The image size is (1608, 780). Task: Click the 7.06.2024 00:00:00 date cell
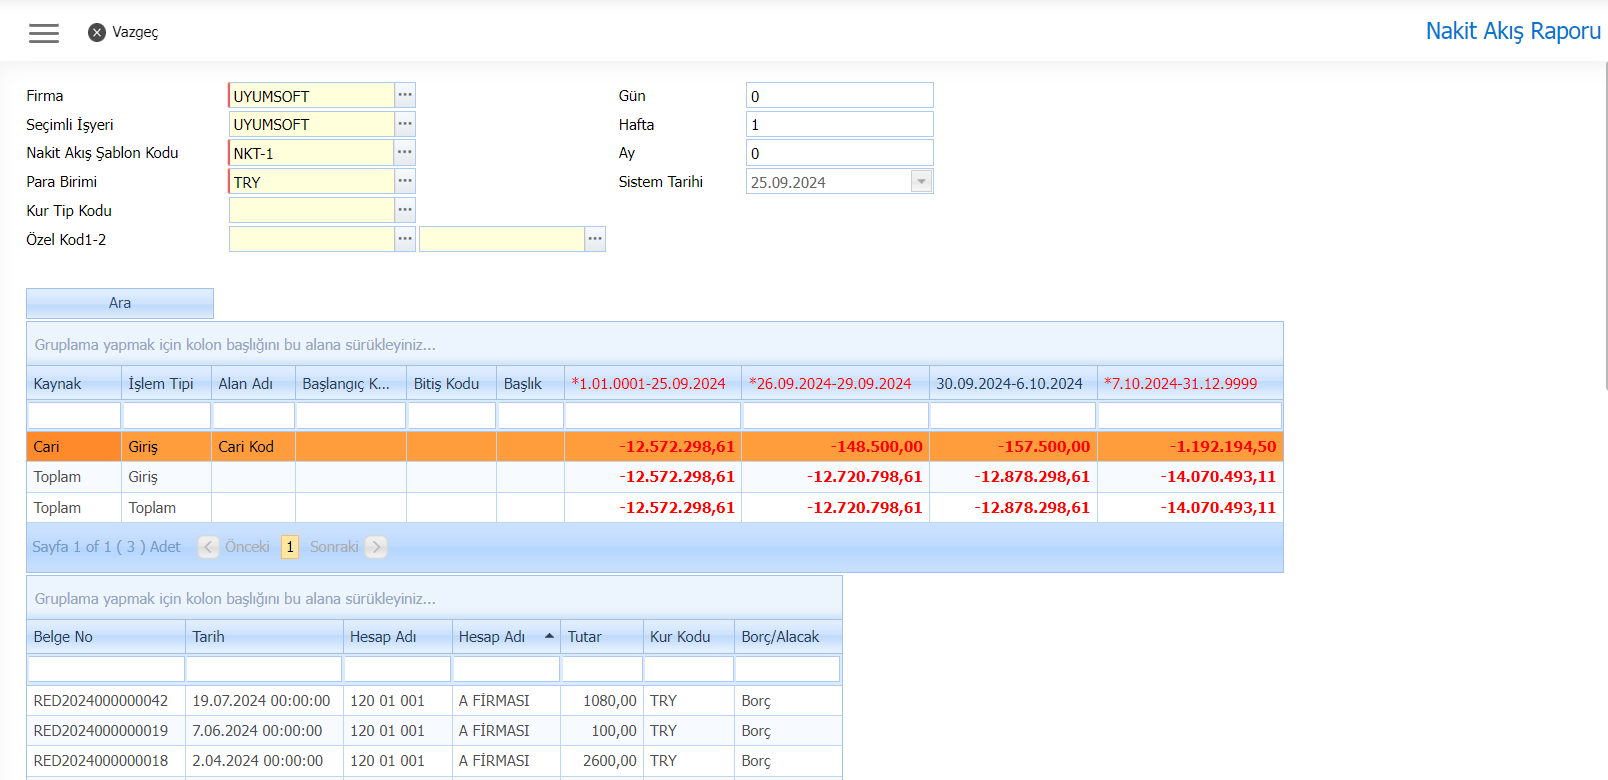[264, 731]
